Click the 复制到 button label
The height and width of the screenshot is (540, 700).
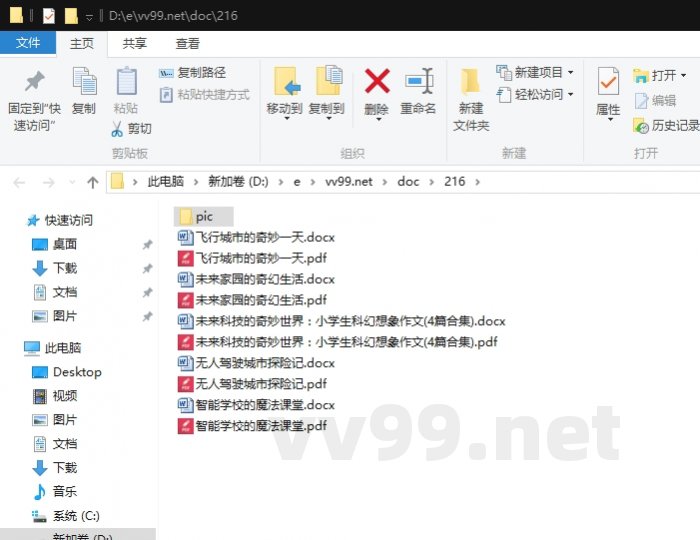[327, 108]
